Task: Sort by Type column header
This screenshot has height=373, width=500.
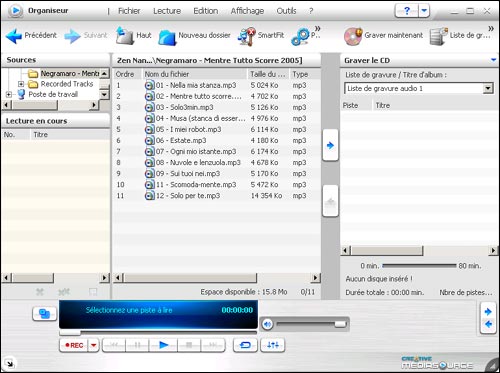Action: 305,74
